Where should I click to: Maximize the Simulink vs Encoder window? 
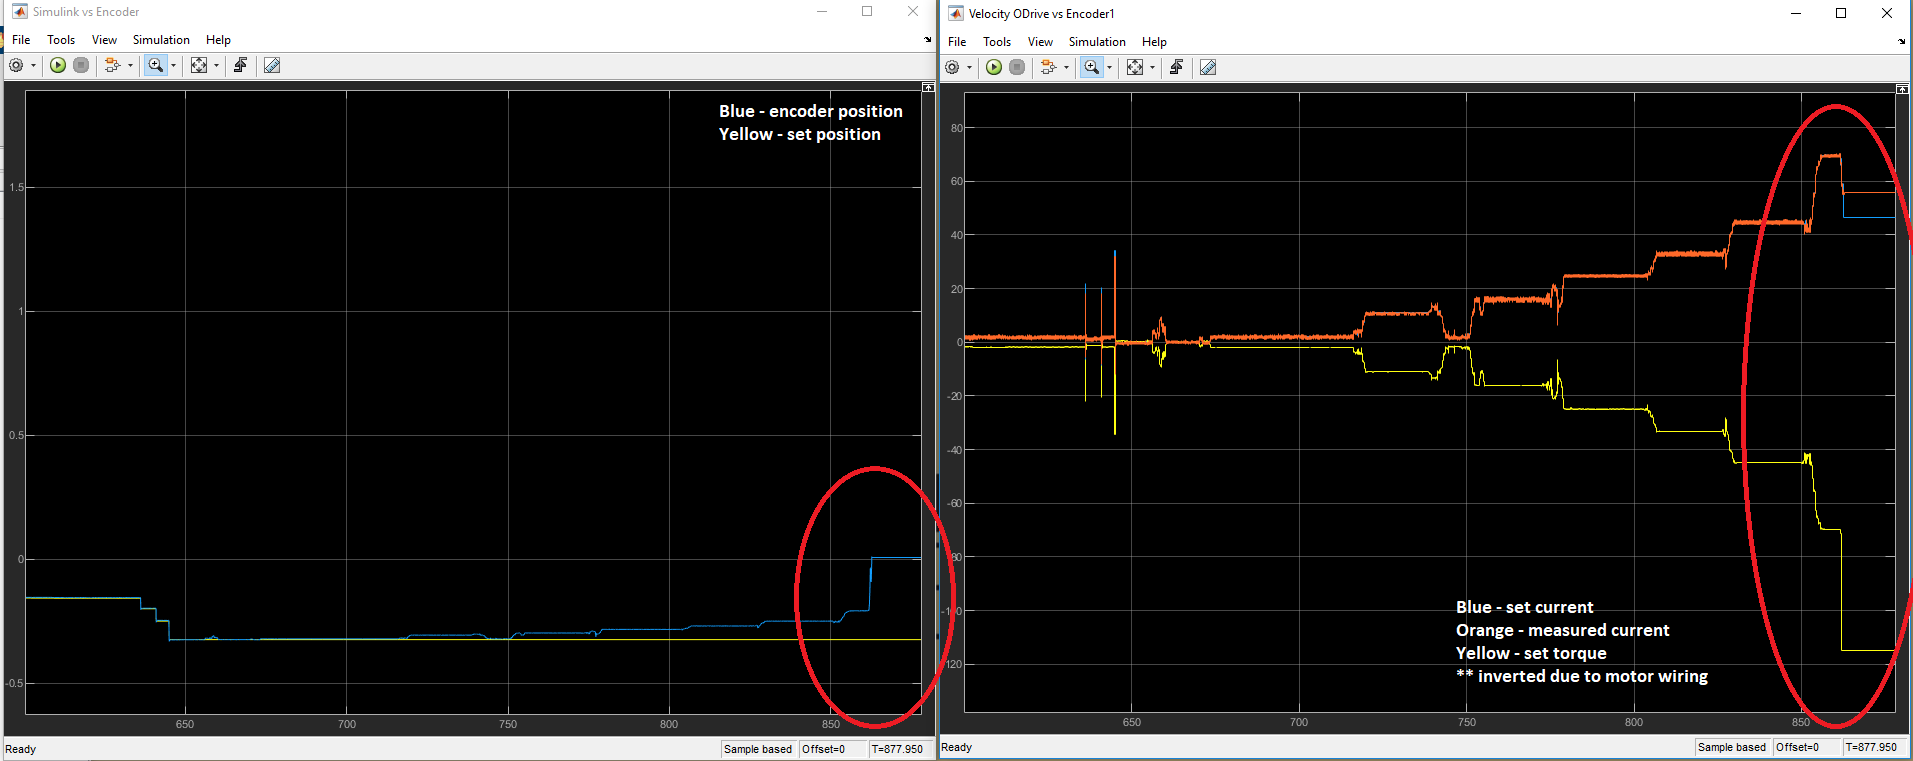(x=867, y=11)
